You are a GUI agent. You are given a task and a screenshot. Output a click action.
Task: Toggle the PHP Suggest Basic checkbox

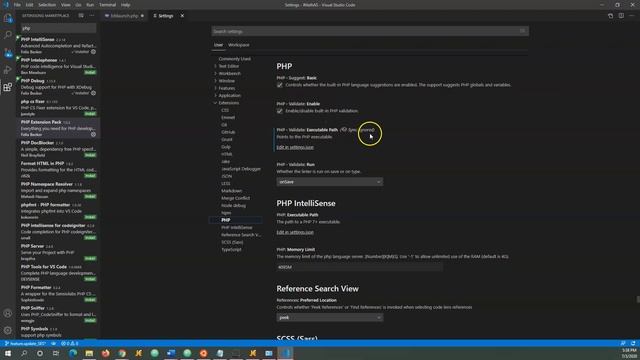[x=280, y=85]
